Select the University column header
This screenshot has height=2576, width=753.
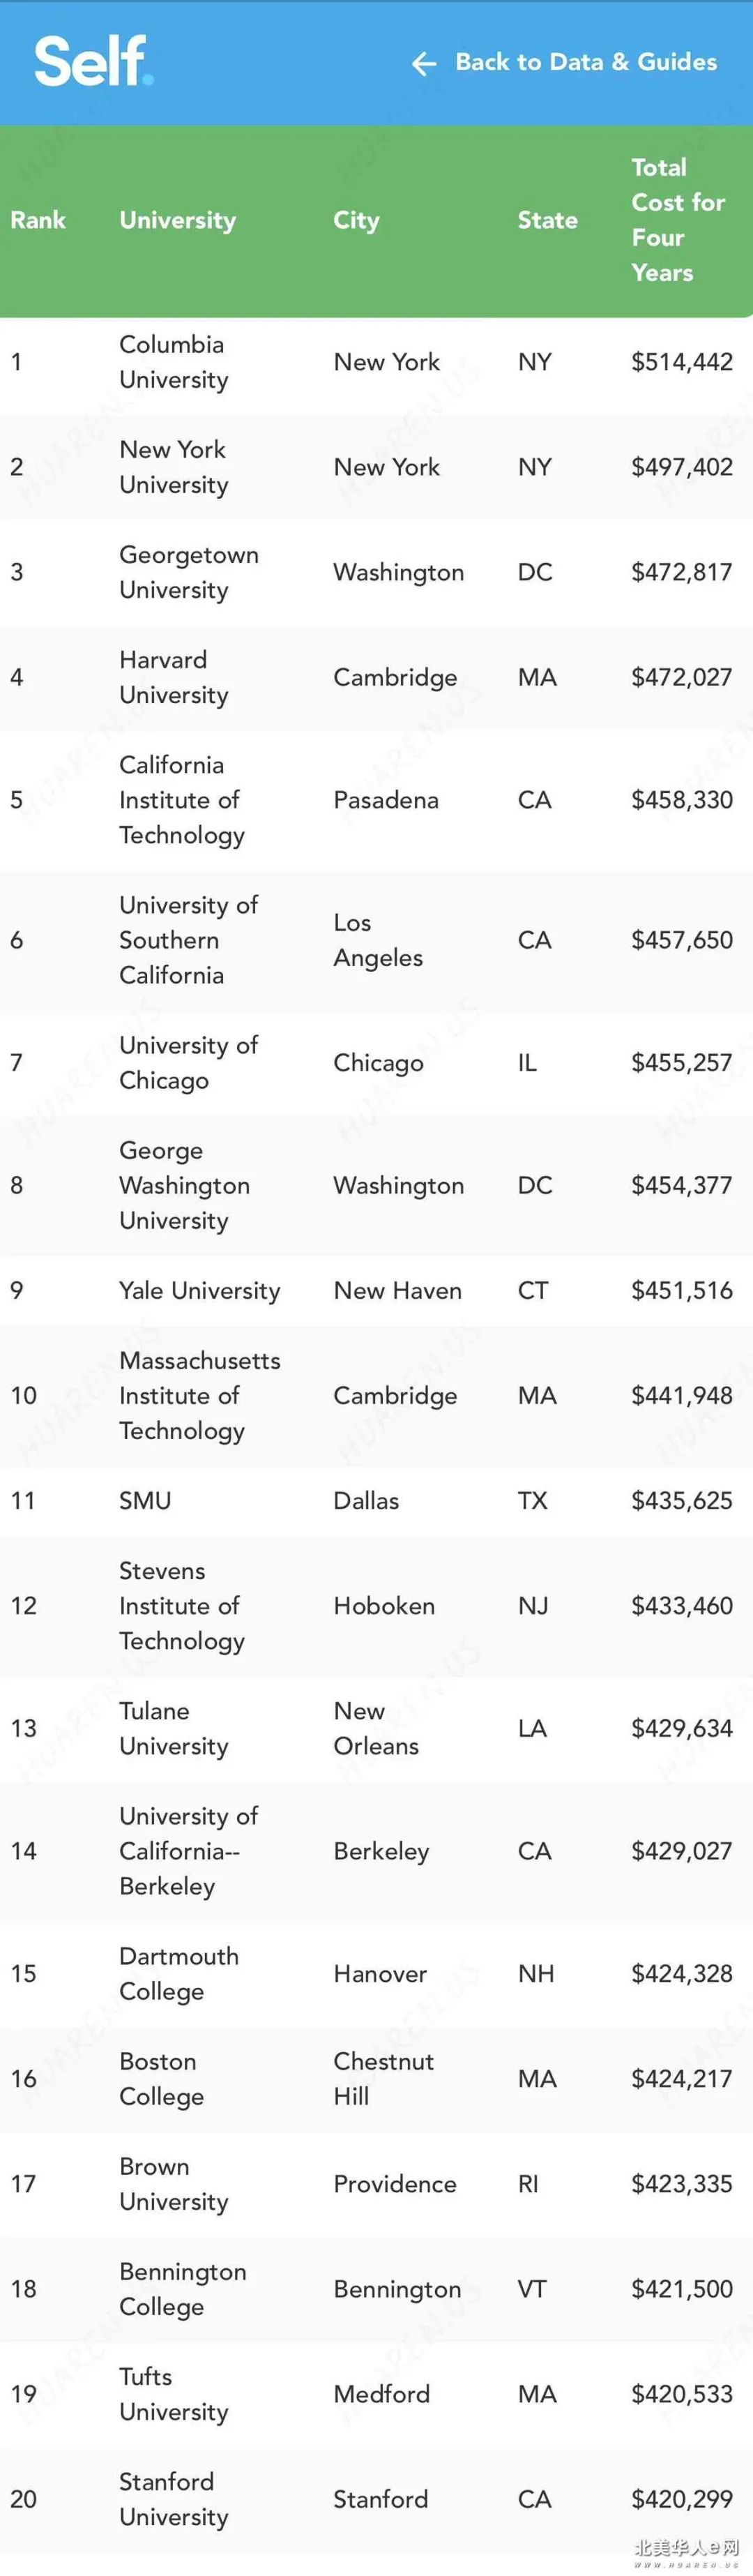point(178,220)
